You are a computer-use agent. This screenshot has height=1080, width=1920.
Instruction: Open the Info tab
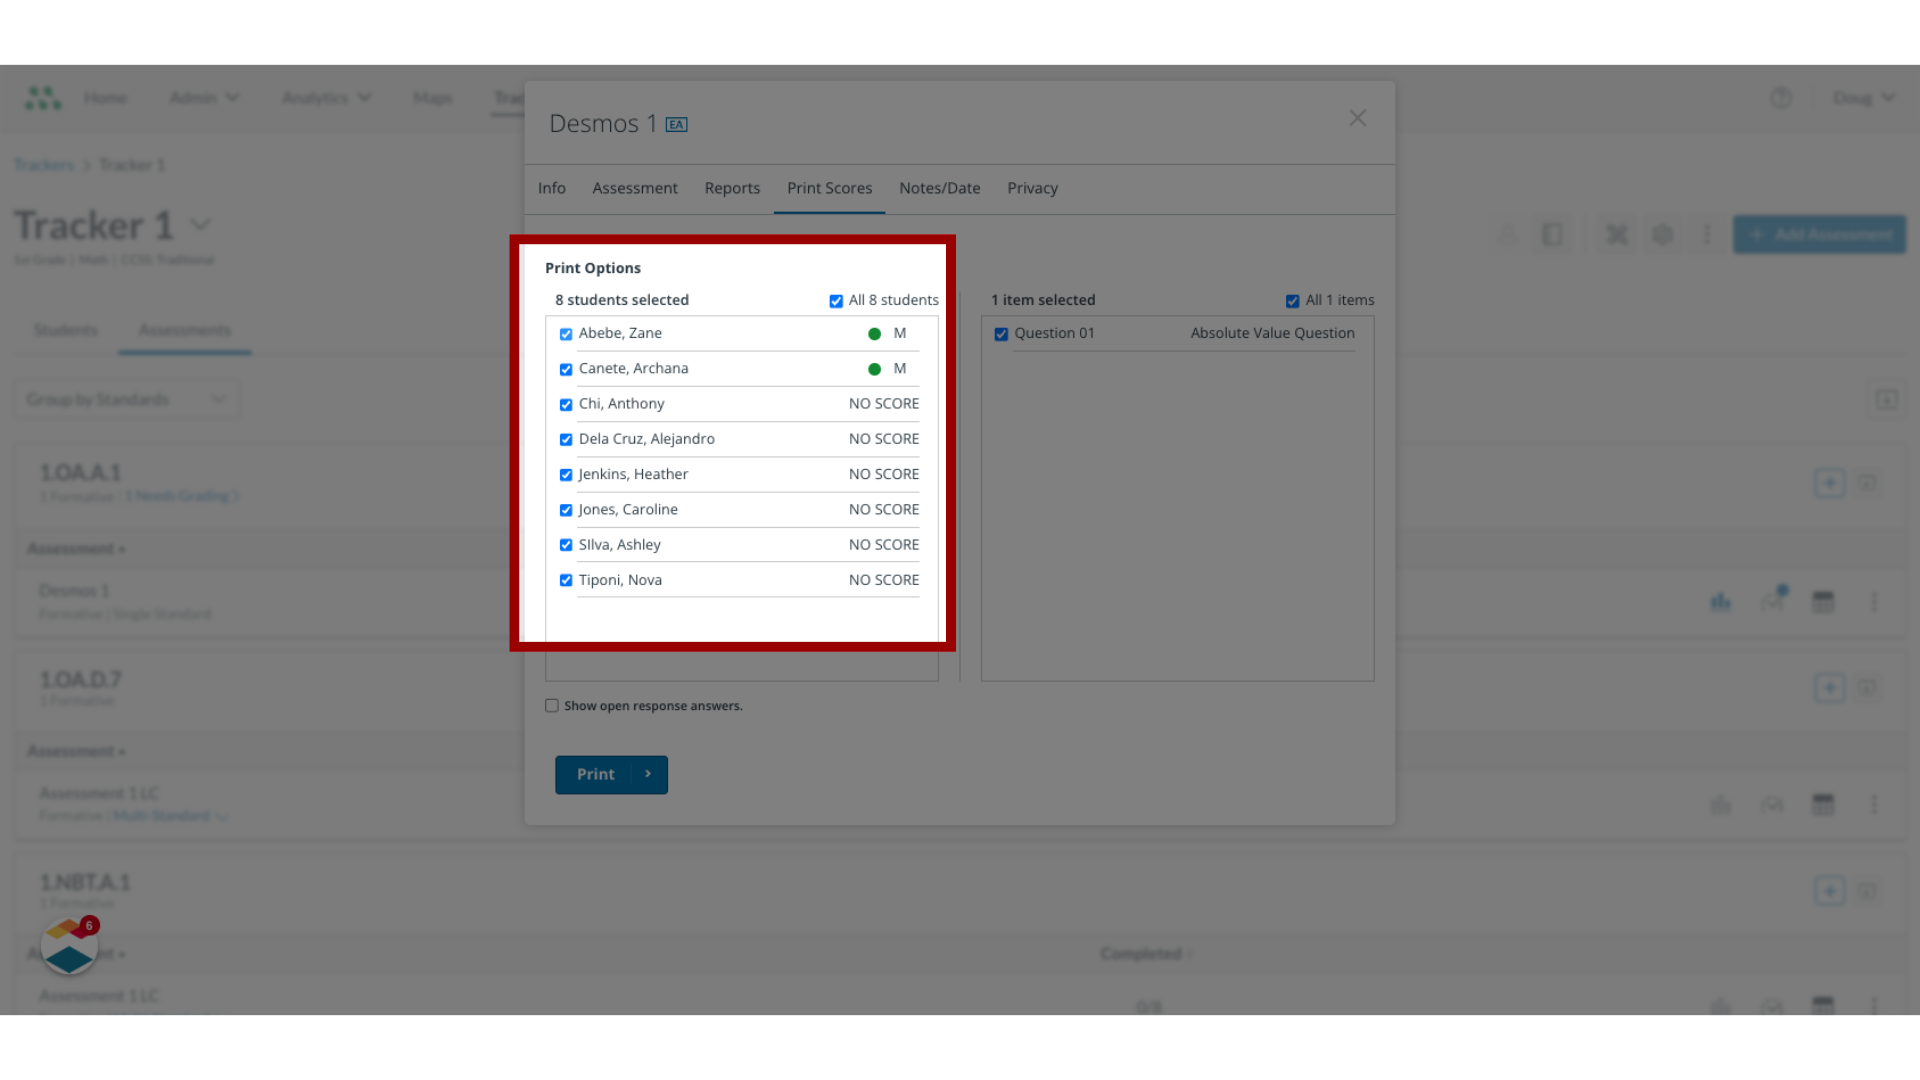pos(551,188)
